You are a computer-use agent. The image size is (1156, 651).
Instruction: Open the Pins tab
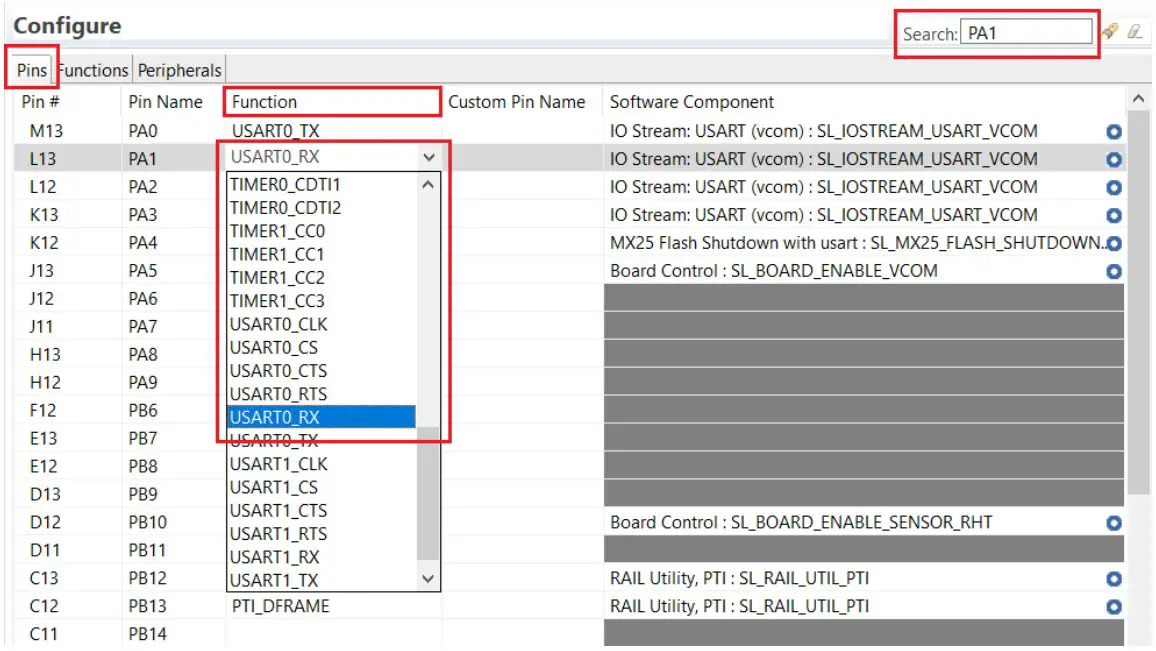[x=32, y=70]
